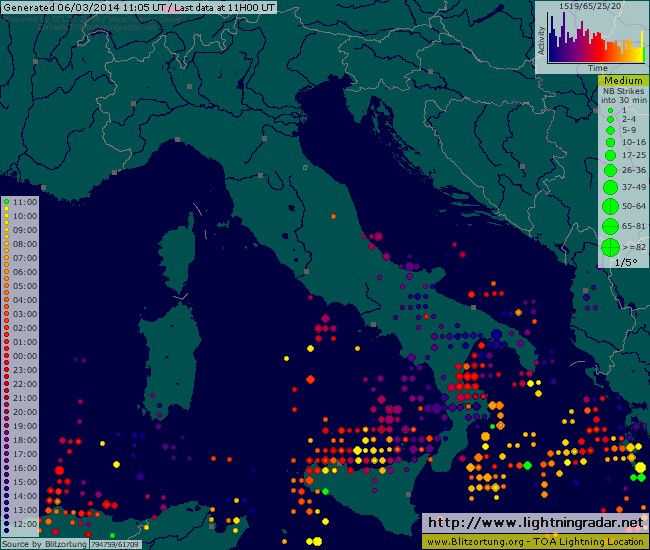Click the '07:00' time legend label
Screen dimensions: 650x550
coord(25,258)
